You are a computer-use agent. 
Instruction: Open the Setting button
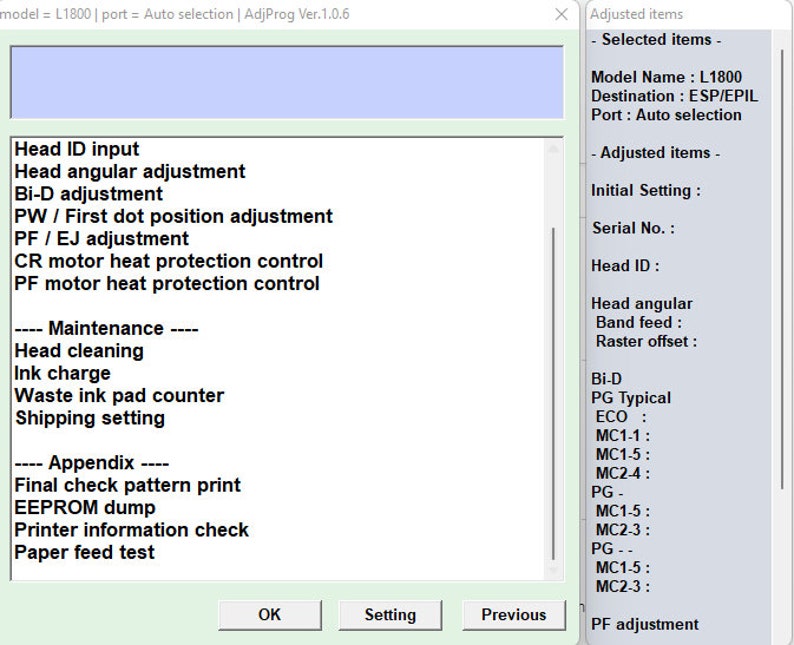(x=390, y=615)
